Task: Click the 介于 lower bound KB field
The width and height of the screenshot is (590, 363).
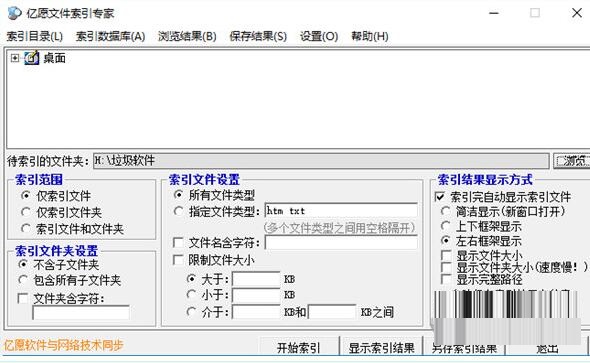Action: [x=256, y=312]
